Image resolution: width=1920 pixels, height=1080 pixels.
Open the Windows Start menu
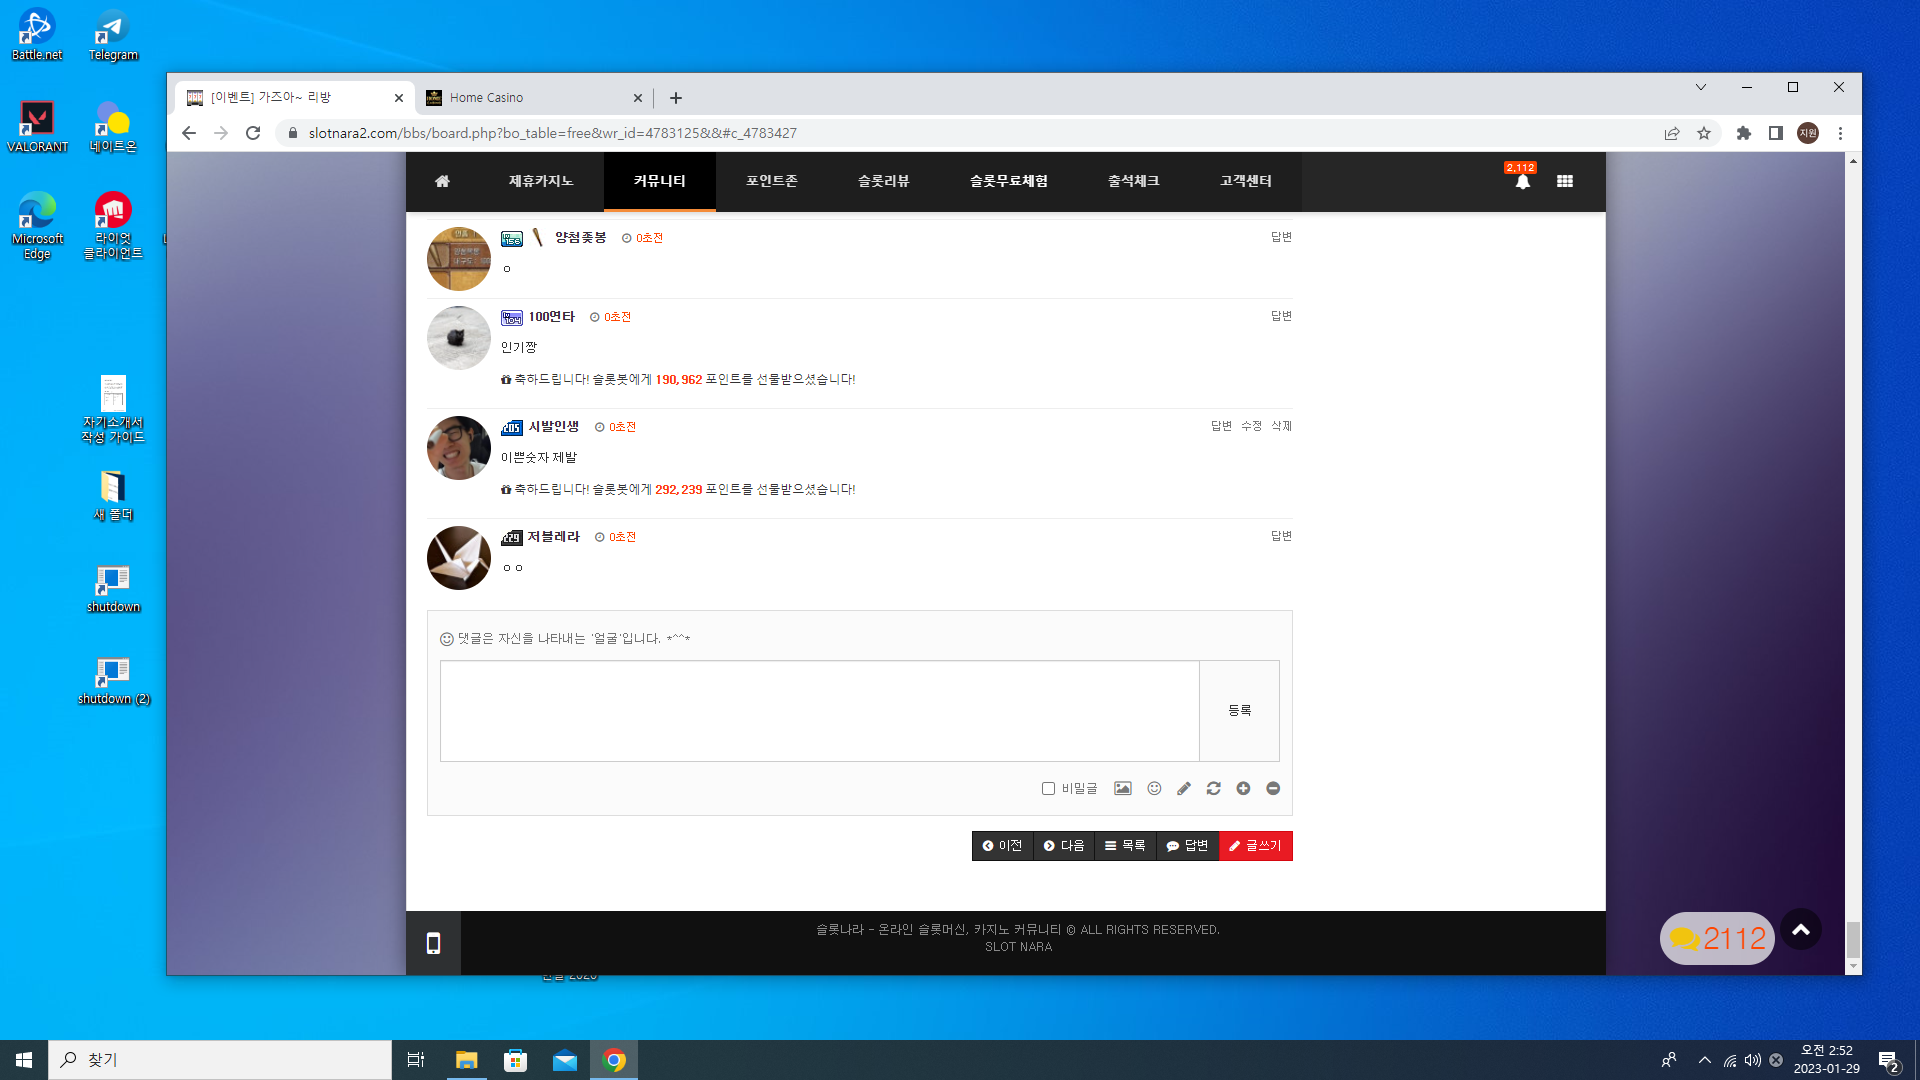[x=24, y=1060]
